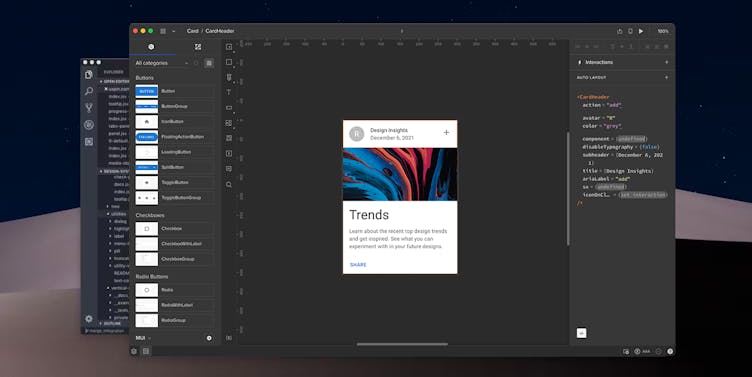Edit the sx undefined property field
The height and width of the screenshot is (377, 752).
click(x=611, y=187)
